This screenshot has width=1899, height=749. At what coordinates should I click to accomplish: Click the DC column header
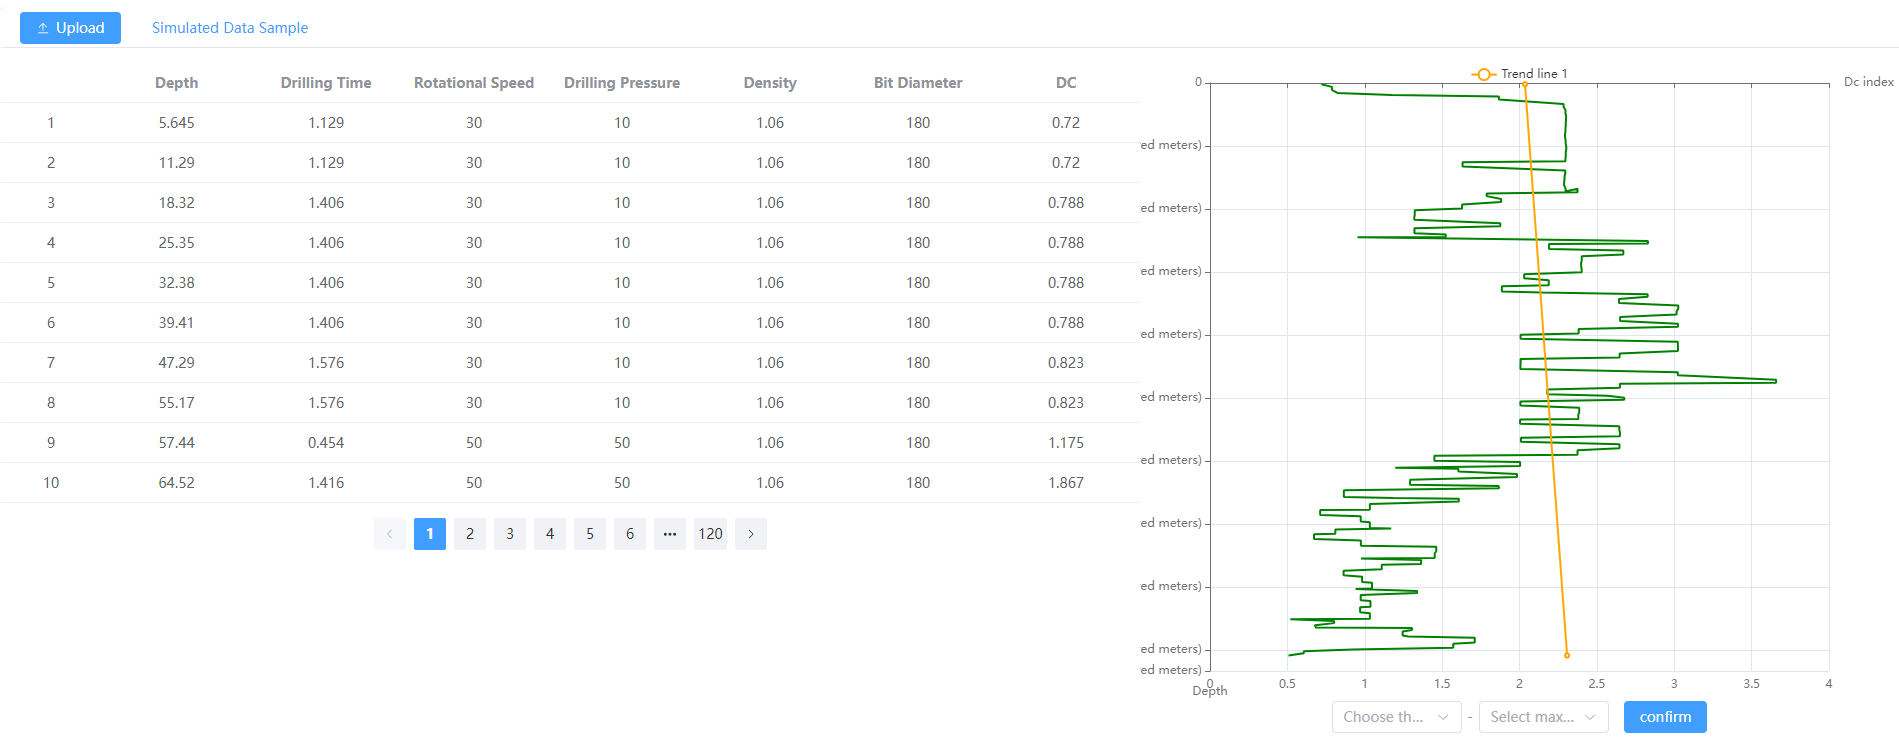[1066, 83]
